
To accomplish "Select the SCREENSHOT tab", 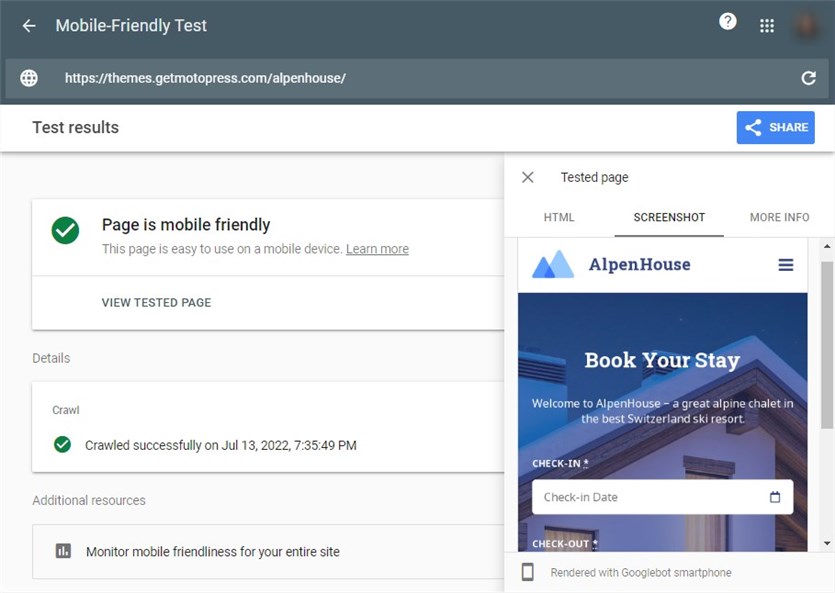I will [x=669, y=217].
